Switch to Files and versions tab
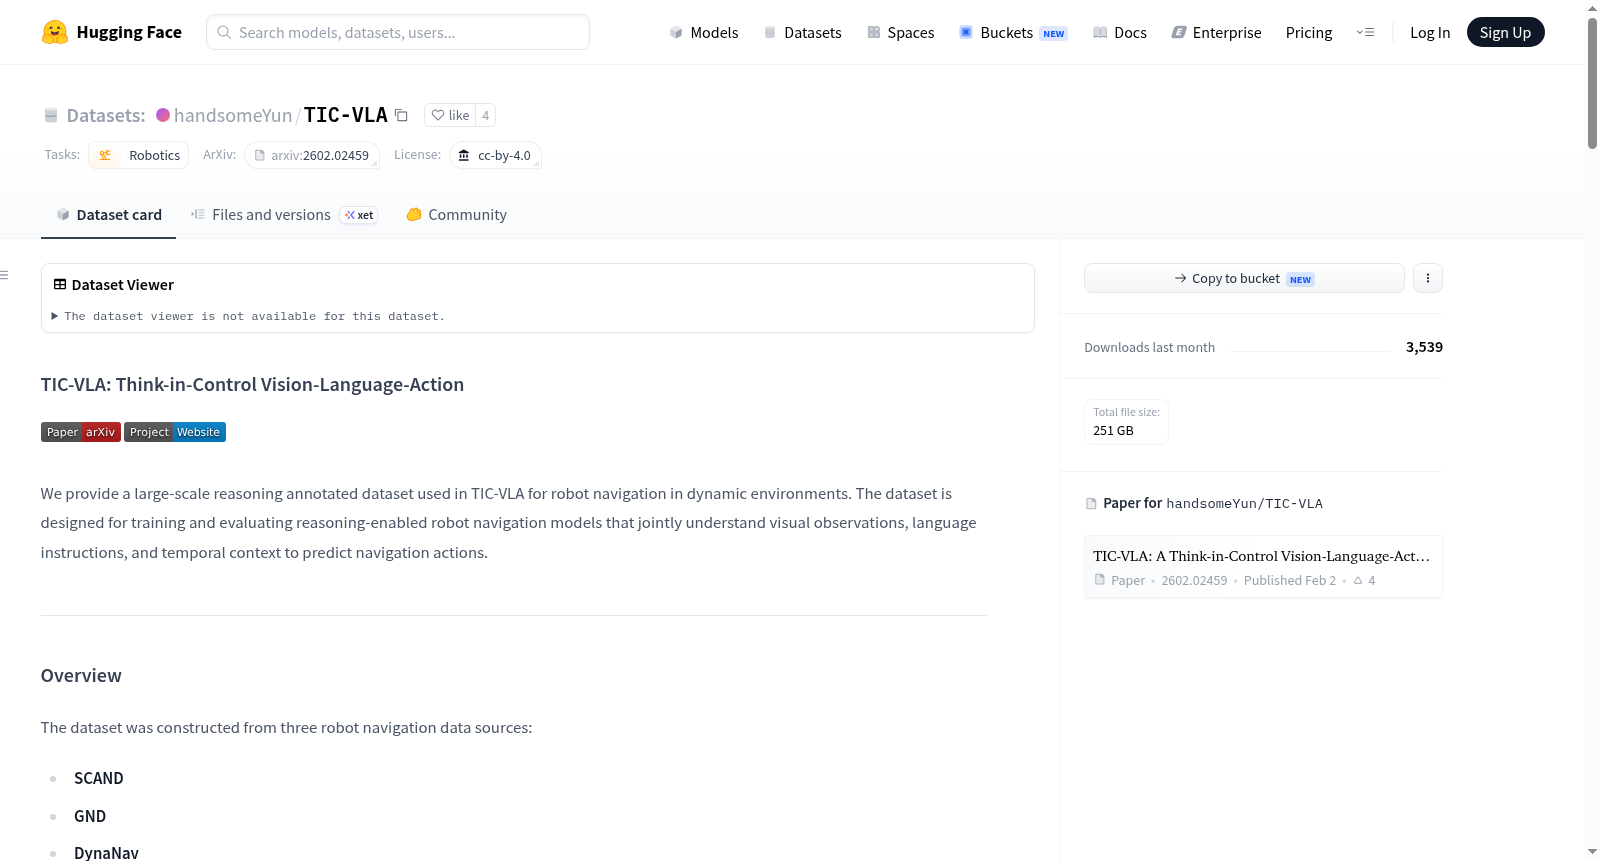Viewport: 1600px width, 861px height. (x=284, y=215)
